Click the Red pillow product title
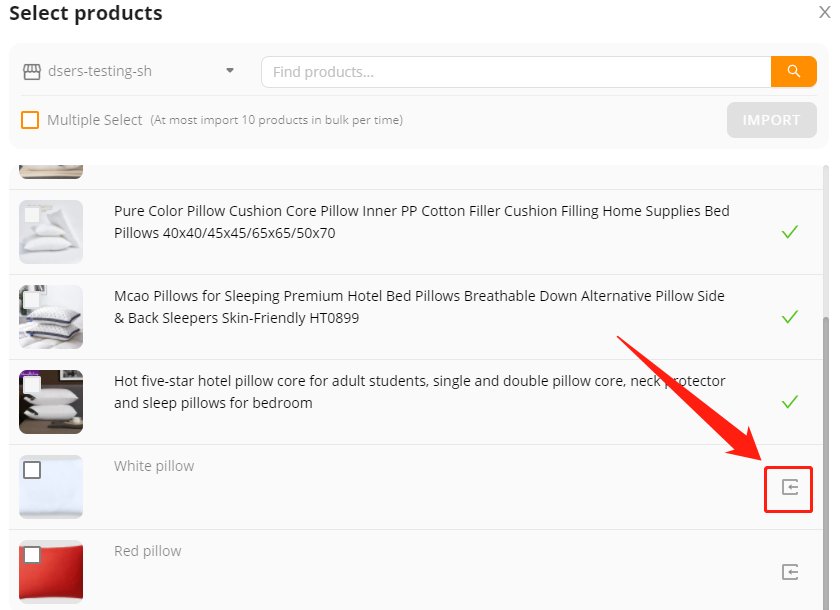This screenshot has width=840, height=610. click(147, 551)
